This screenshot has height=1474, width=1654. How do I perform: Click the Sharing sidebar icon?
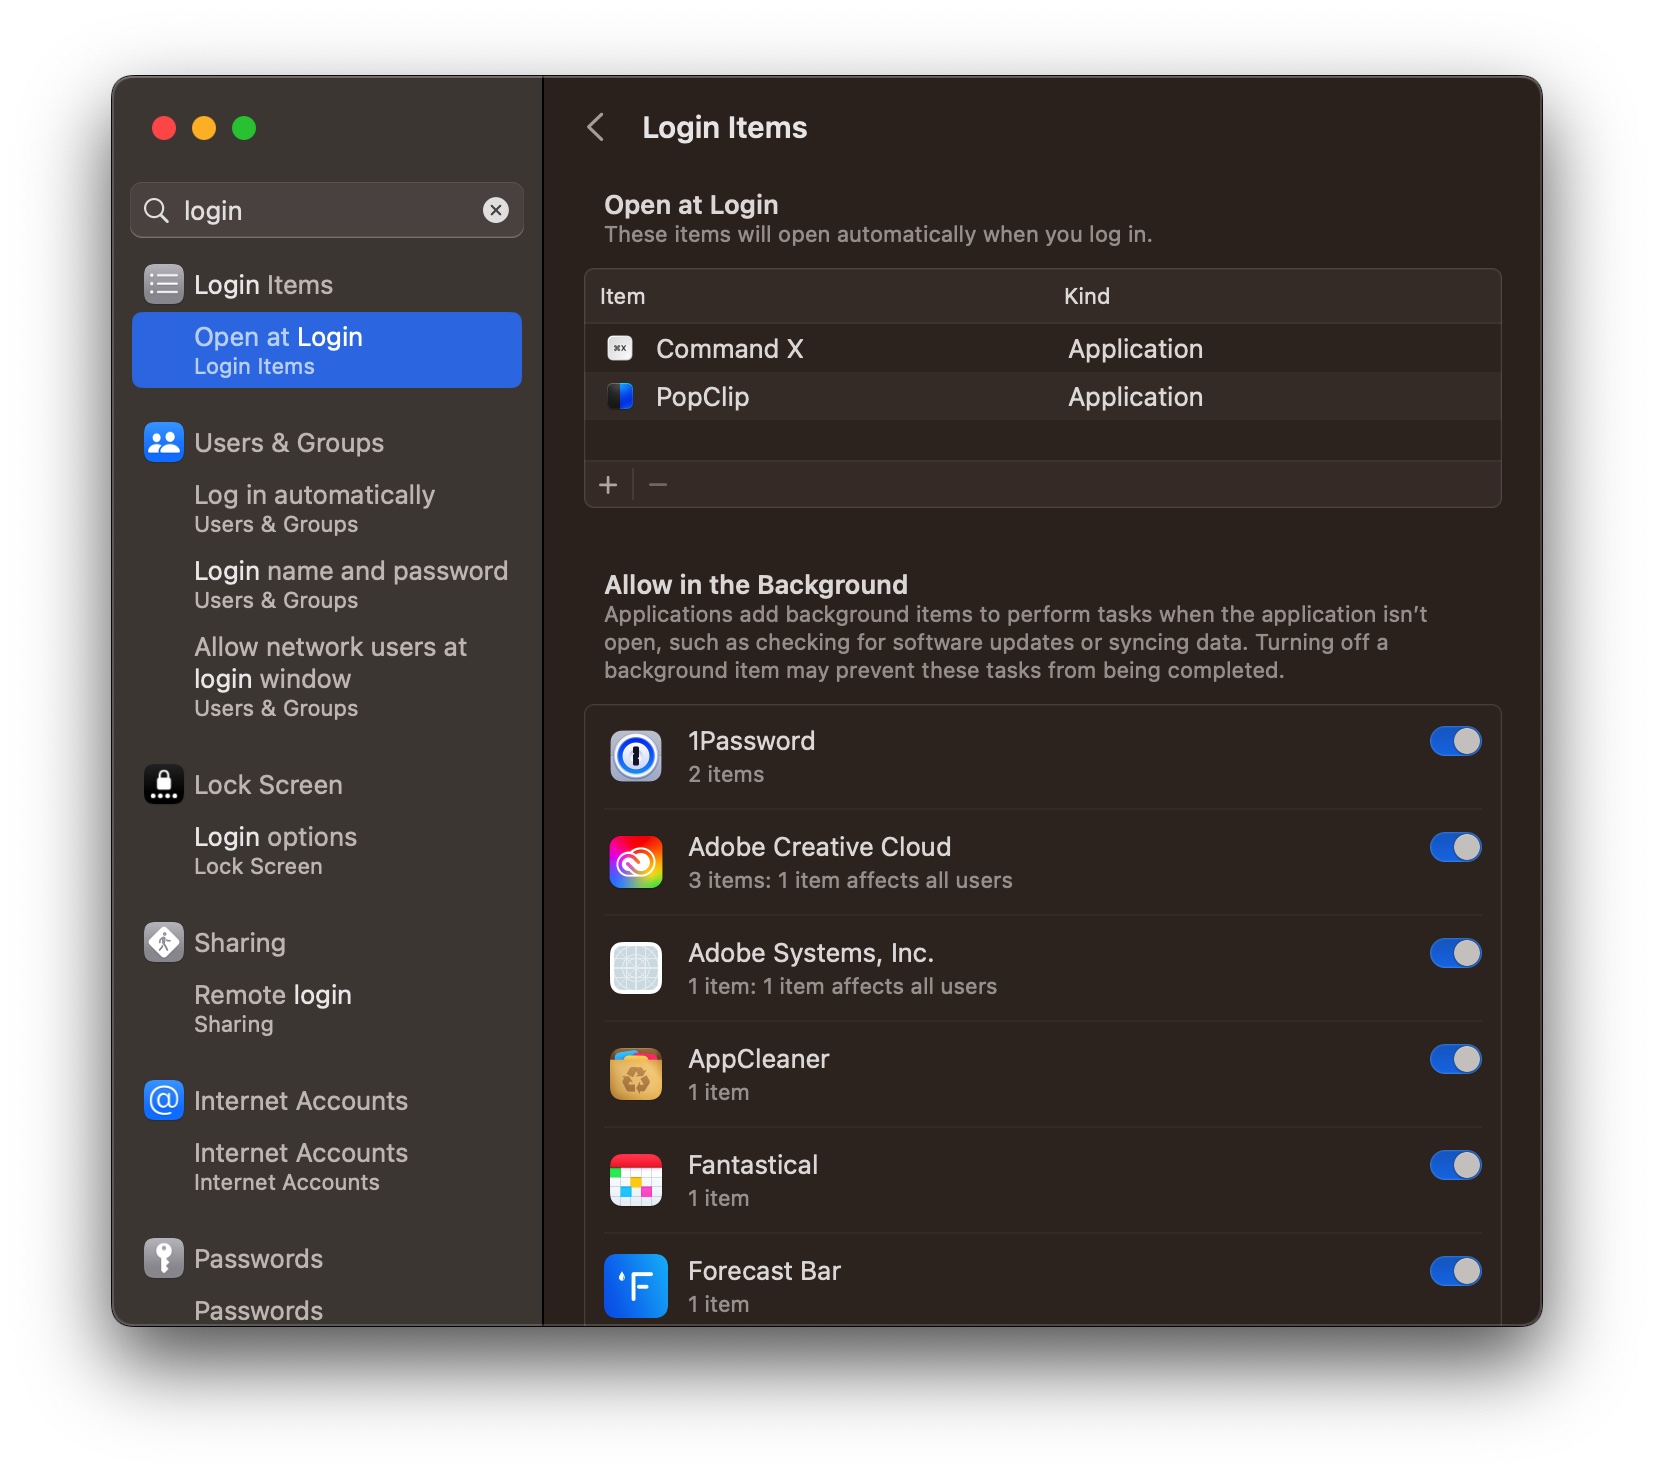(164, 942)
